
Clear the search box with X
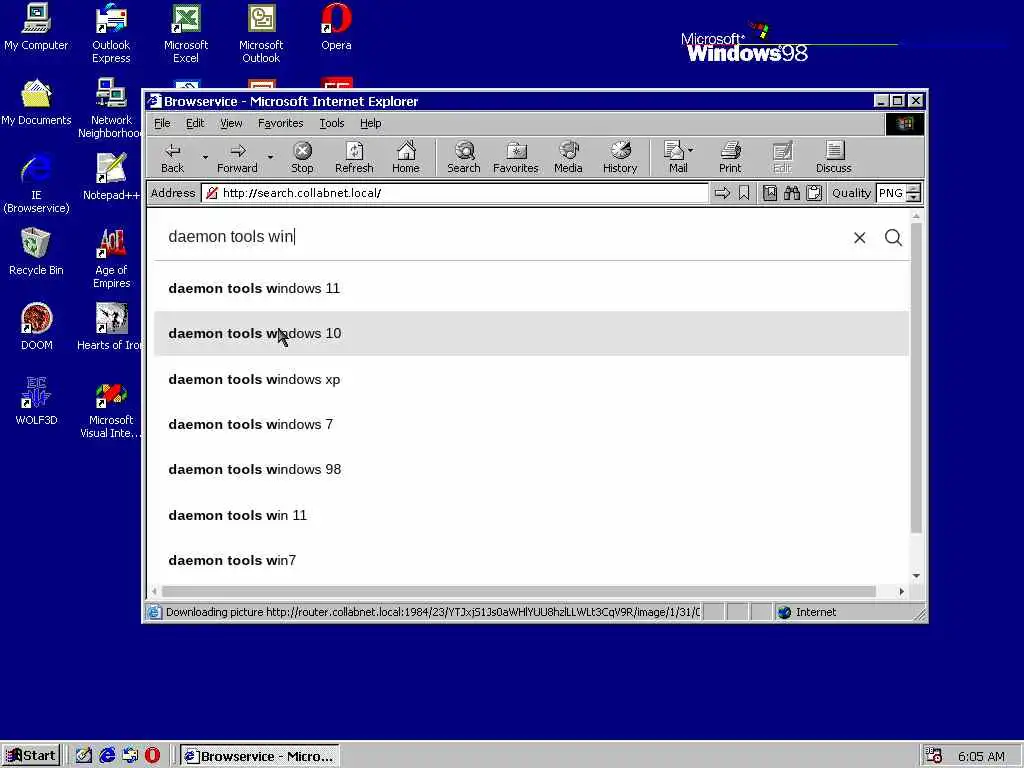pos(859,238)
